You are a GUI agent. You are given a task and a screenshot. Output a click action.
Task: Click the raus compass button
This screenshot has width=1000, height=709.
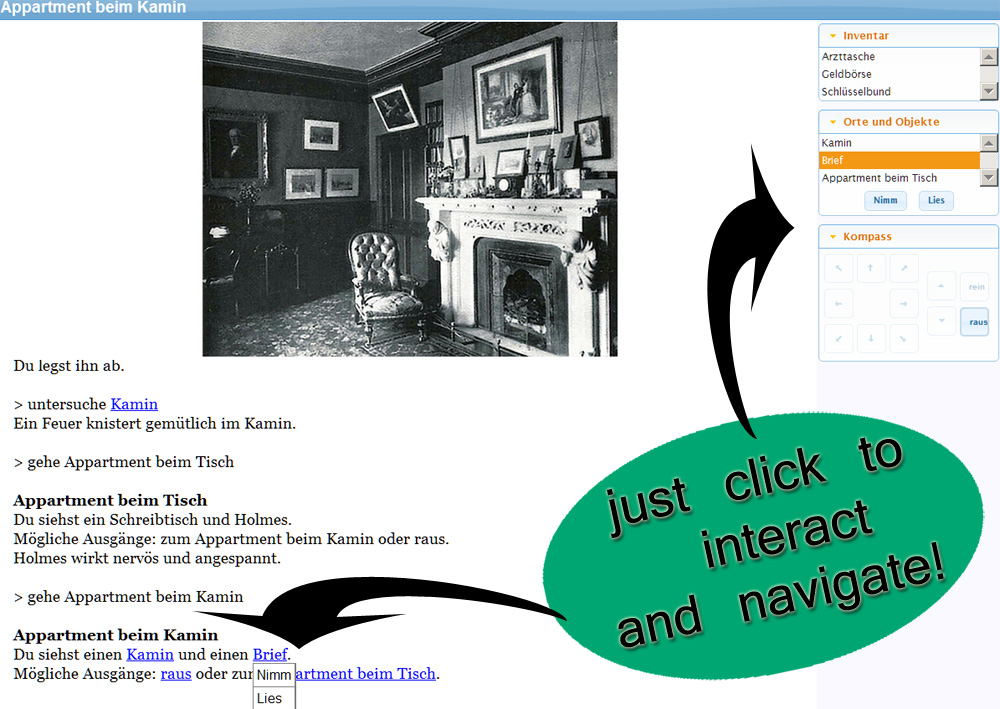click(975, 322)
